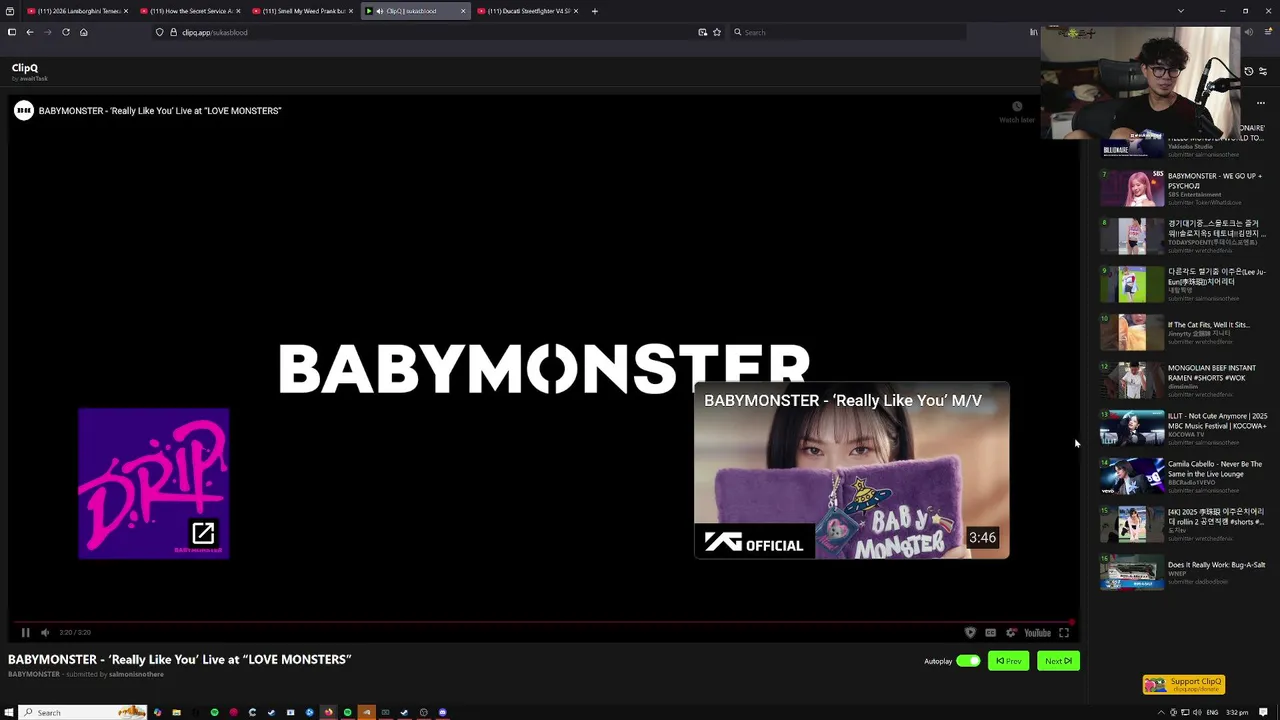This screenshot has height=720, width=1280.
Task: Open queue history clock icon
Action: point(1248,72)
